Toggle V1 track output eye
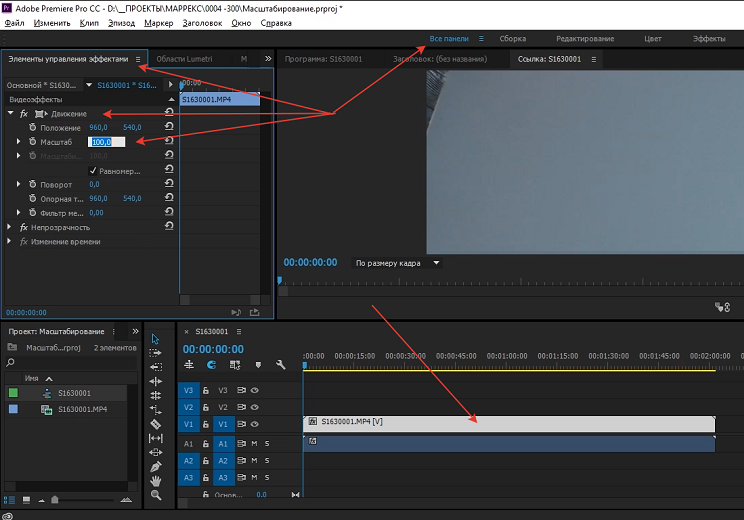The height and width of the screenshot is (520, 744). (x=255, y=424)
